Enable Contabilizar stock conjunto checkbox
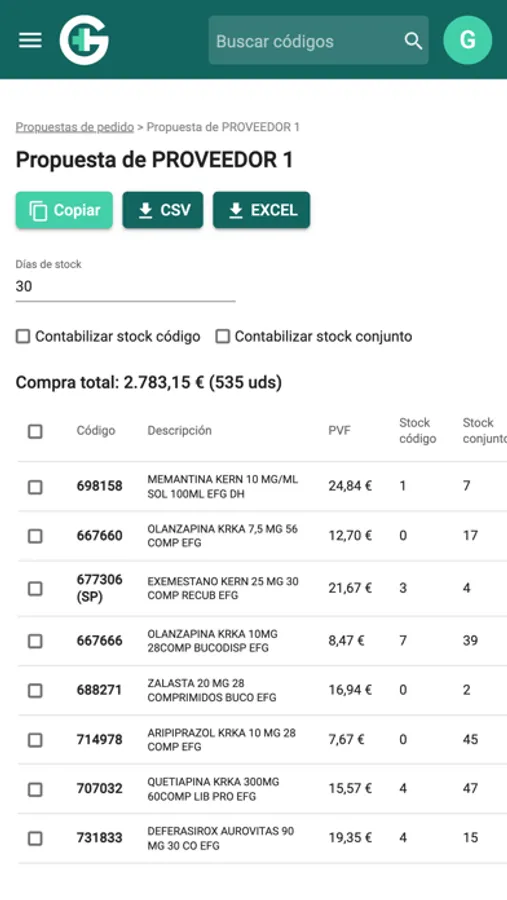 (223, 336)
